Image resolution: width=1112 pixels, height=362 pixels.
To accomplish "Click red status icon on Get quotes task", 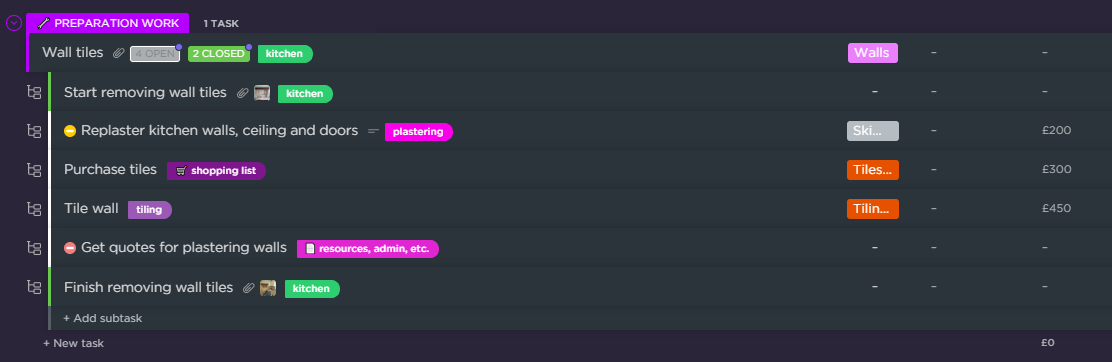I will coord(70,248).
